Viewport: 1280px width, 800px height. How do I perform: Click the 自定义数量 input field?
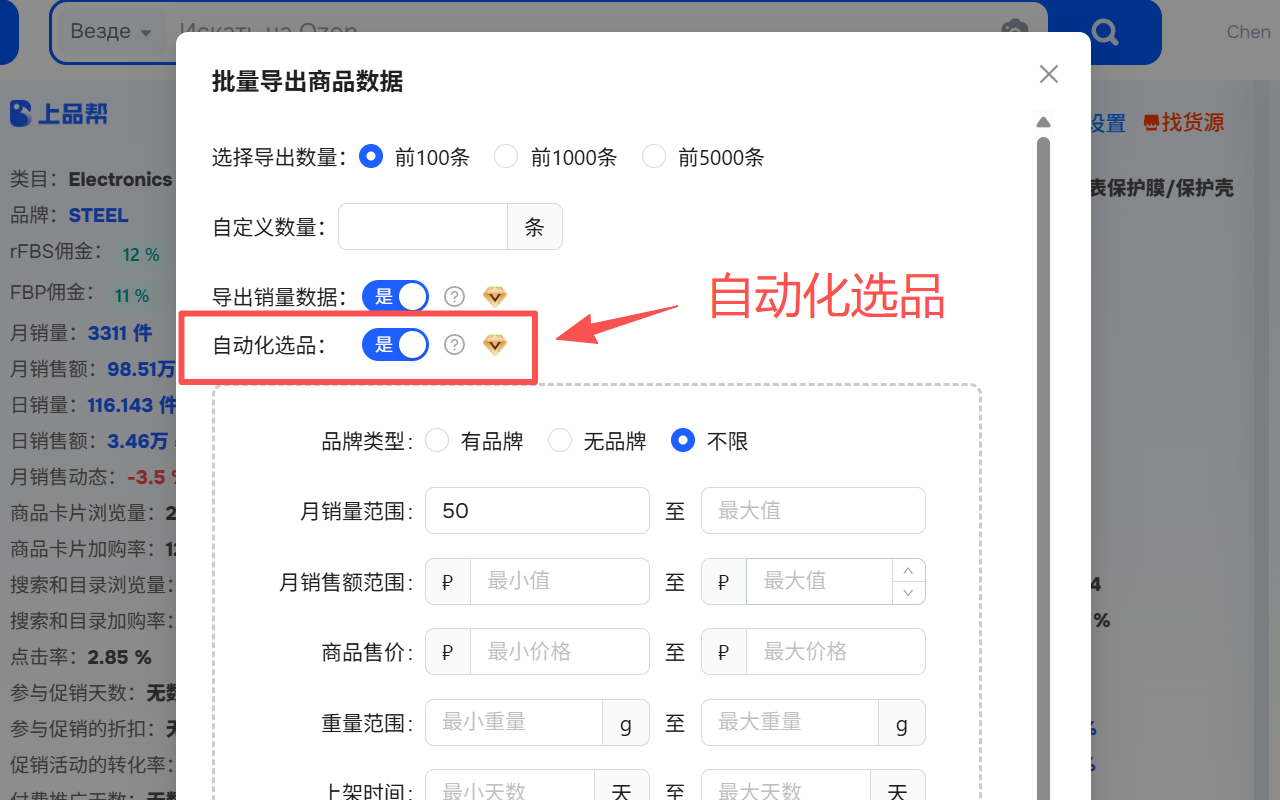pyautogui.click(x=423, y=227)
